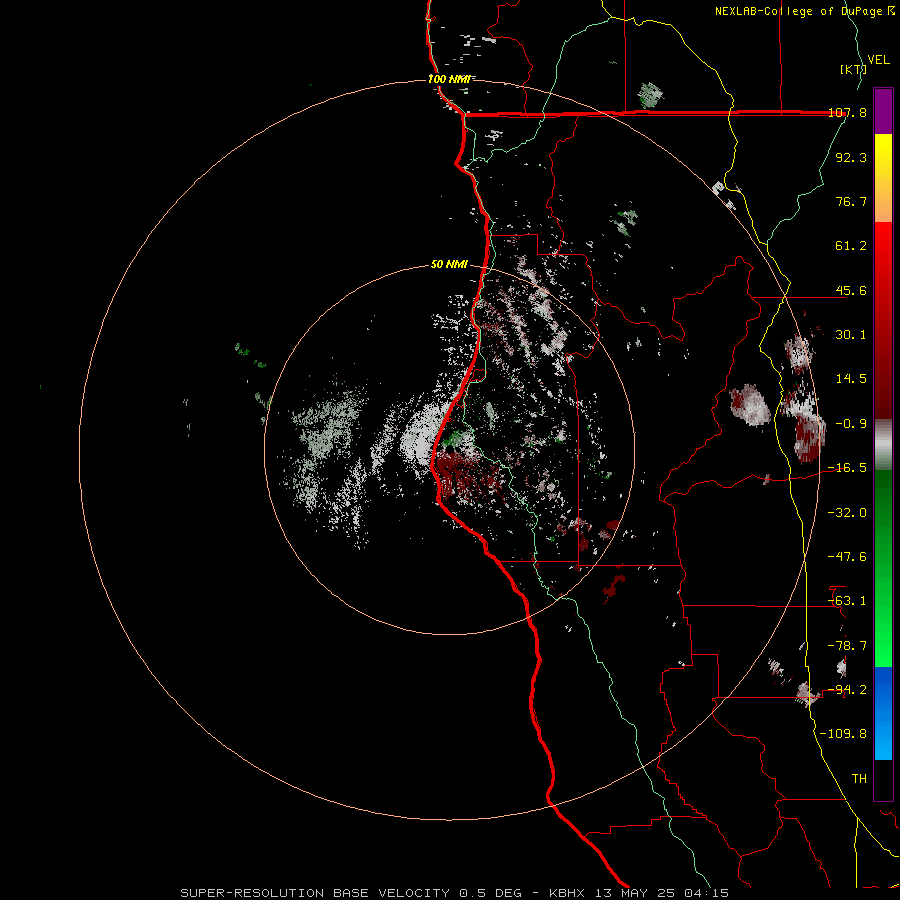Click the 61.2 legend value
This screenshot has width=900, height=900.
click(x=851, y=246)
